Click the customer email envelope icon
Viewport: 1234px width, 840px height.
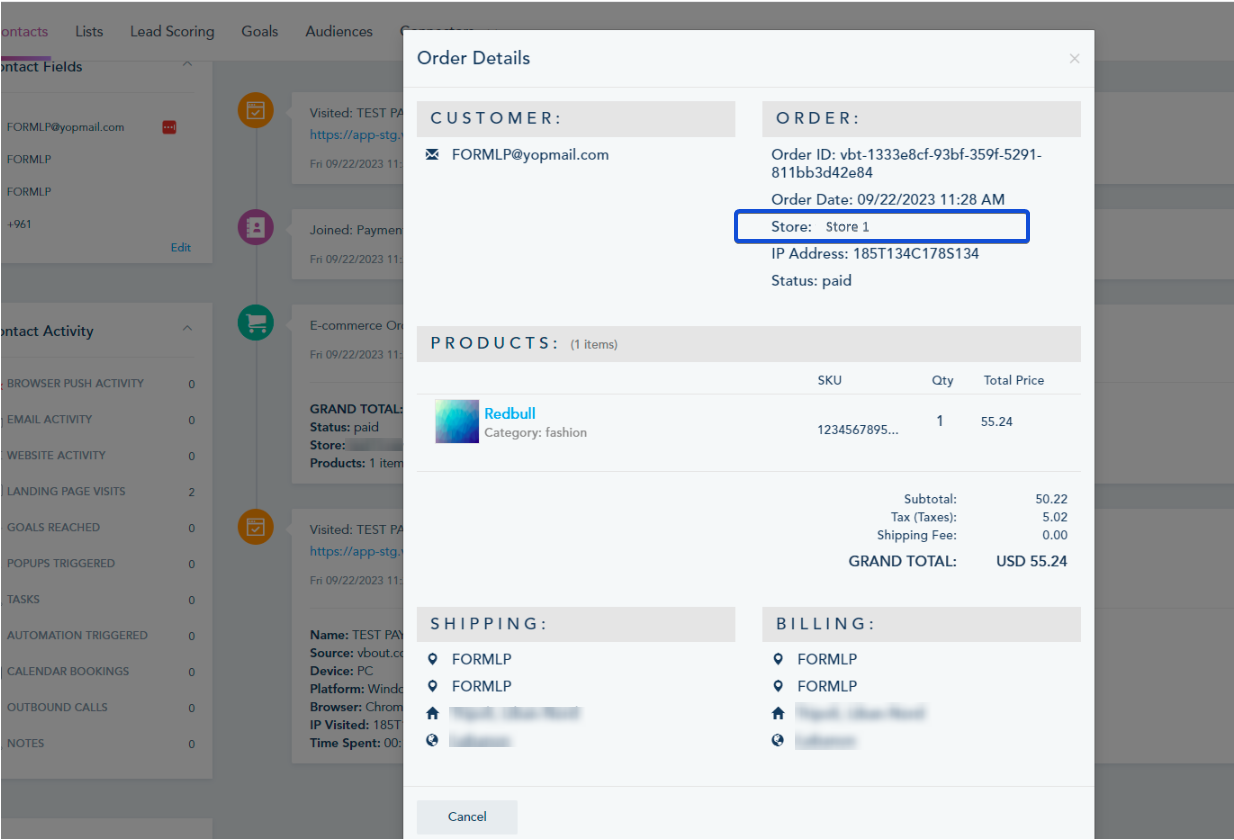click(432, 155)
